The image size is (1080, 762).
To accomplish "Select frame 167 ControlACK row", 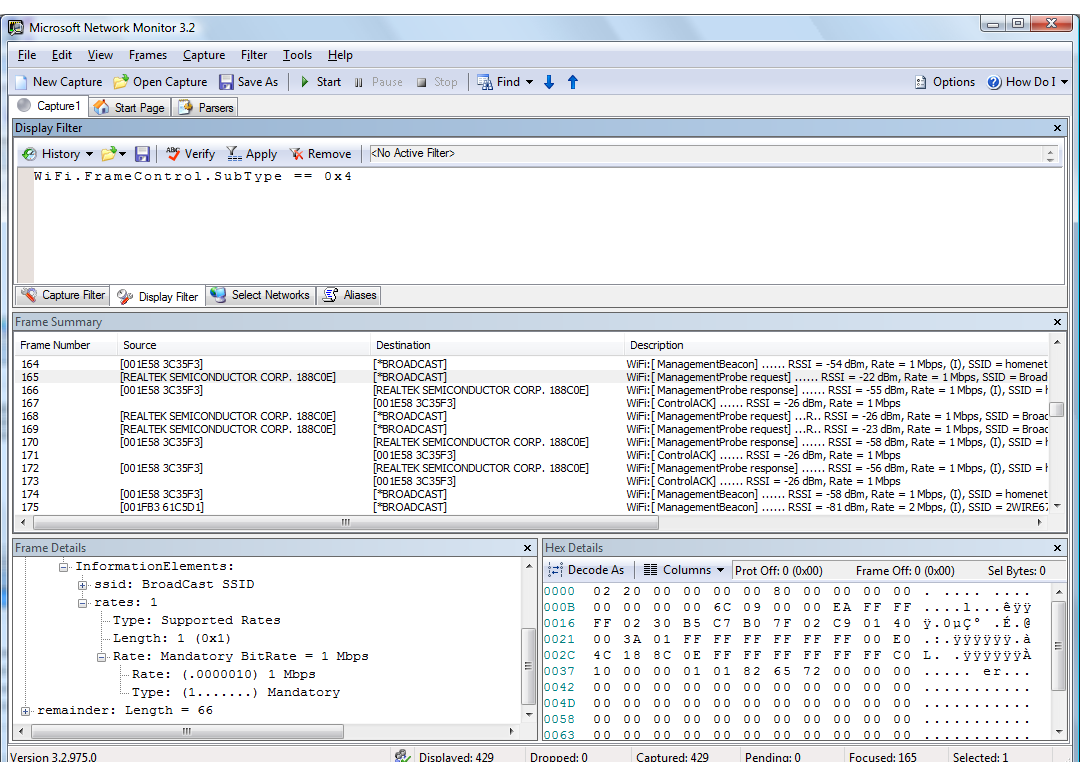I will click(532, 403).
